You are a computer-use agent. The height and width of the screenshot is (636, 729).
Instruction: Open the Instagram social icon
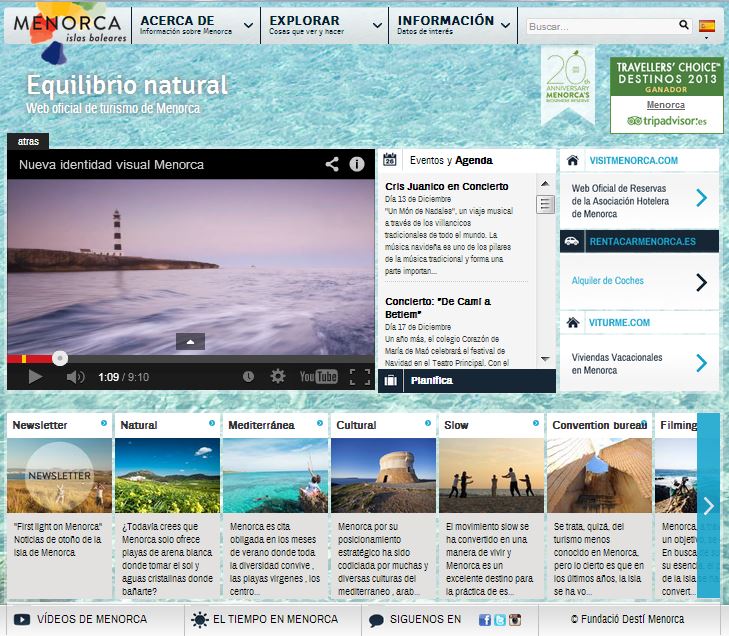tap(516, 620)
